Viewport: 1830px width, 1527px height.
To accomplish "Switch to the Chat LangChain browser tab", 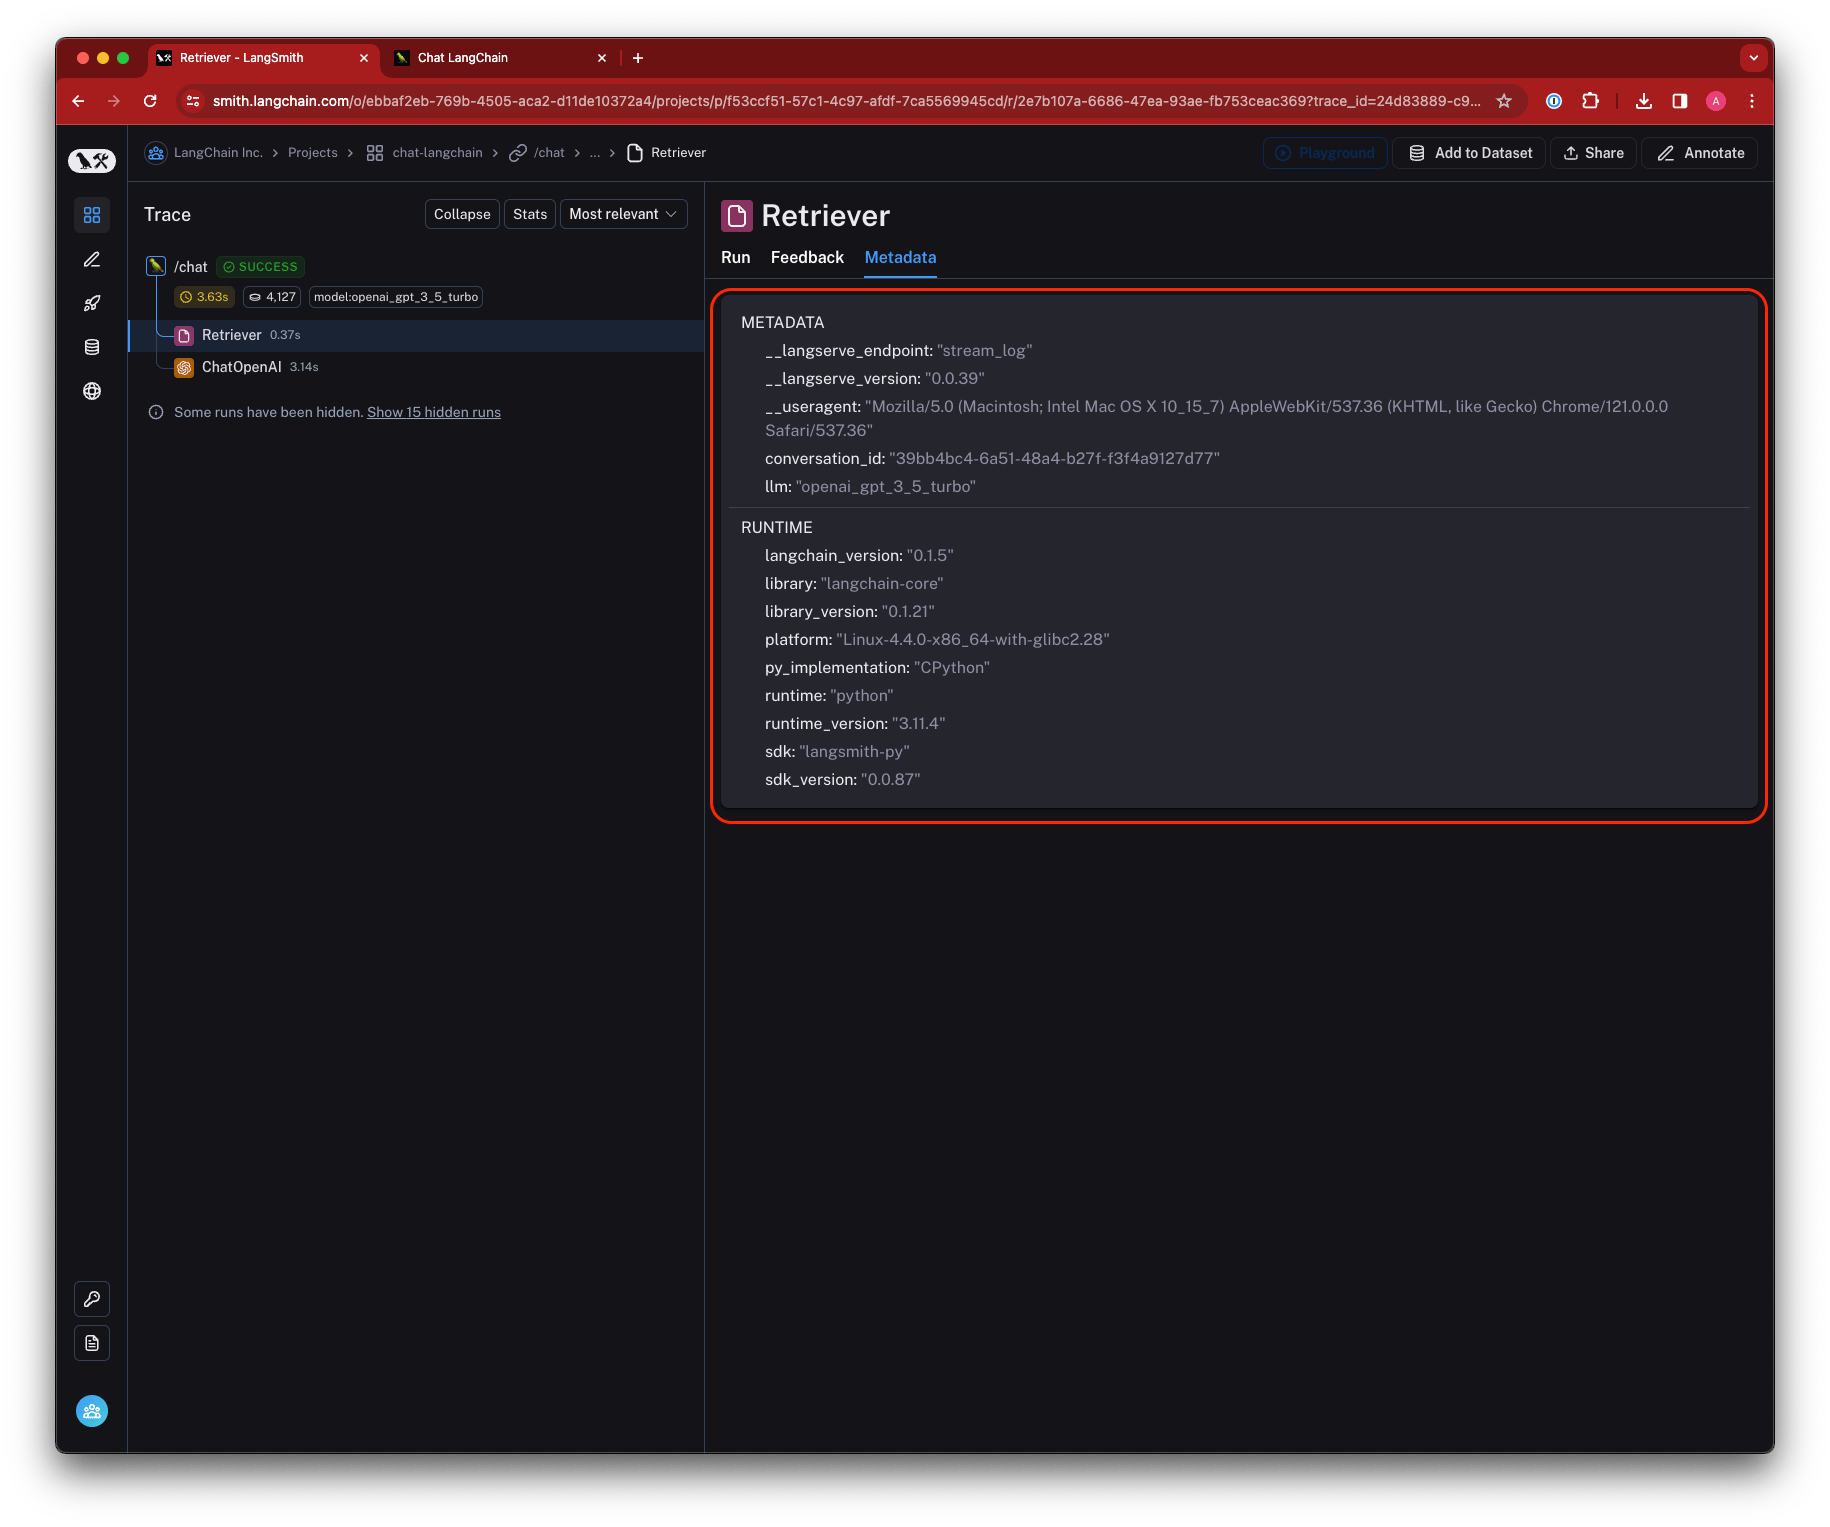I will (x=500, y=58).
